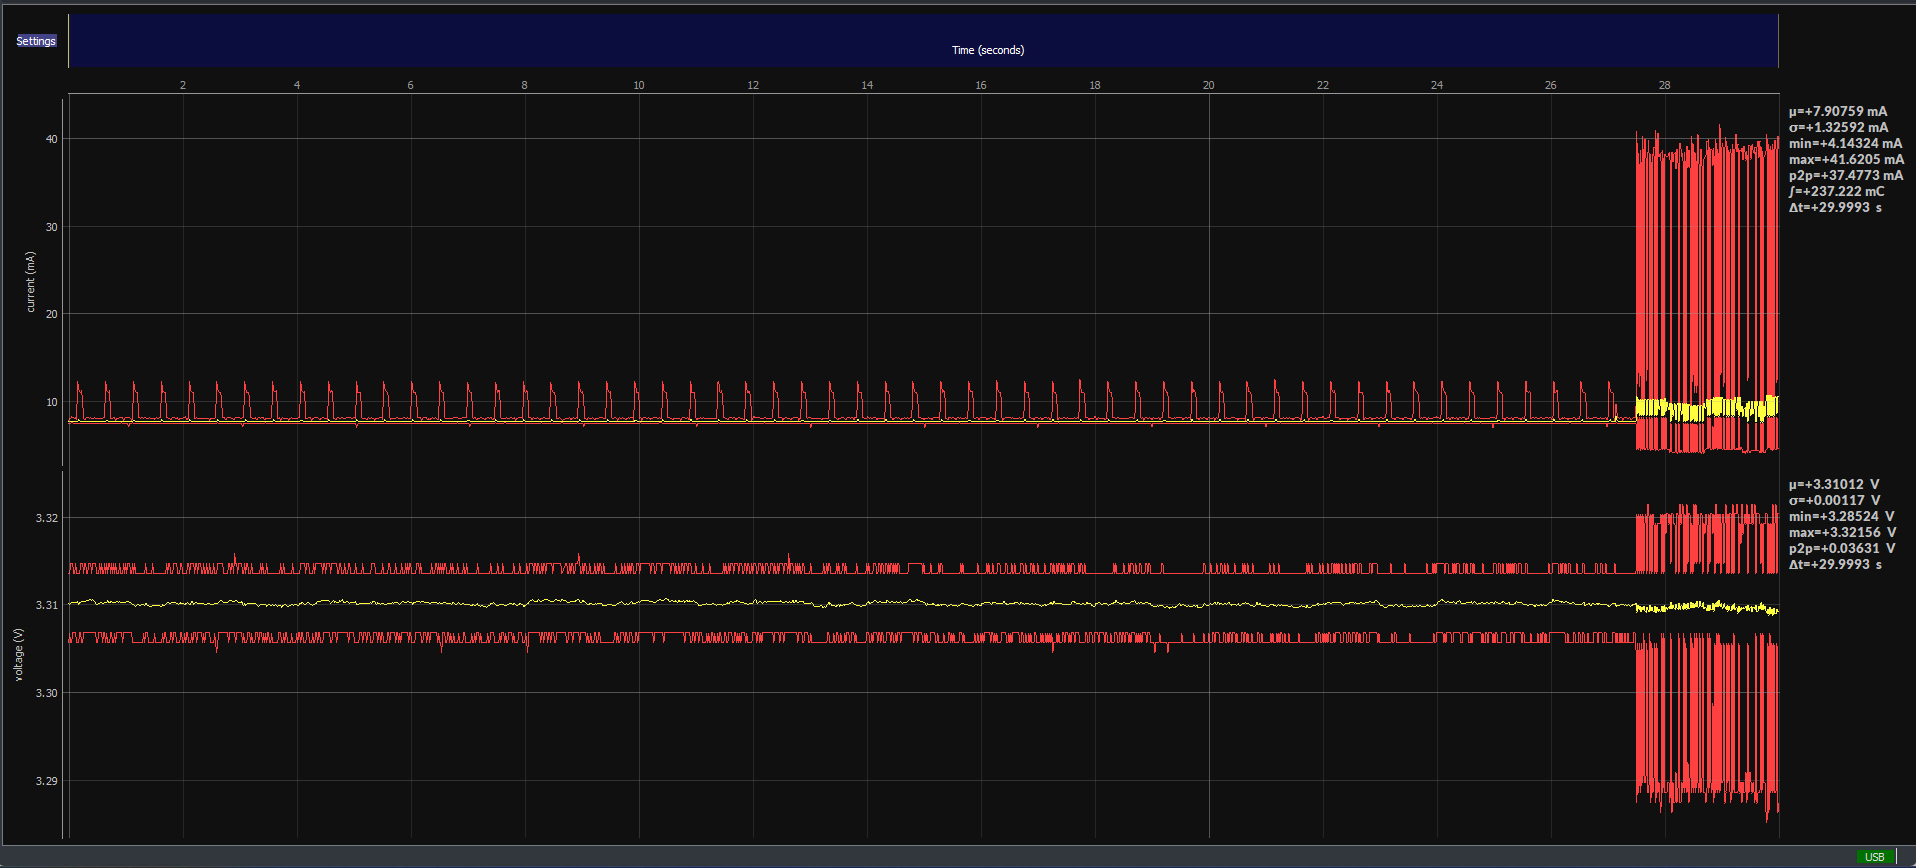
Task: Click the 14 second tick on the time axis
Action: [x=867, y=85]
